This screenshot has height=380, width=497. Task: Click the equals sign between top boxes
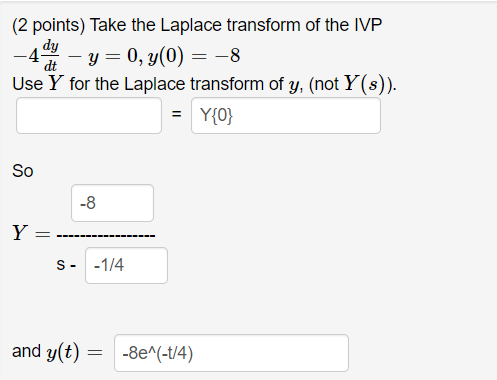tap(176, 114)
